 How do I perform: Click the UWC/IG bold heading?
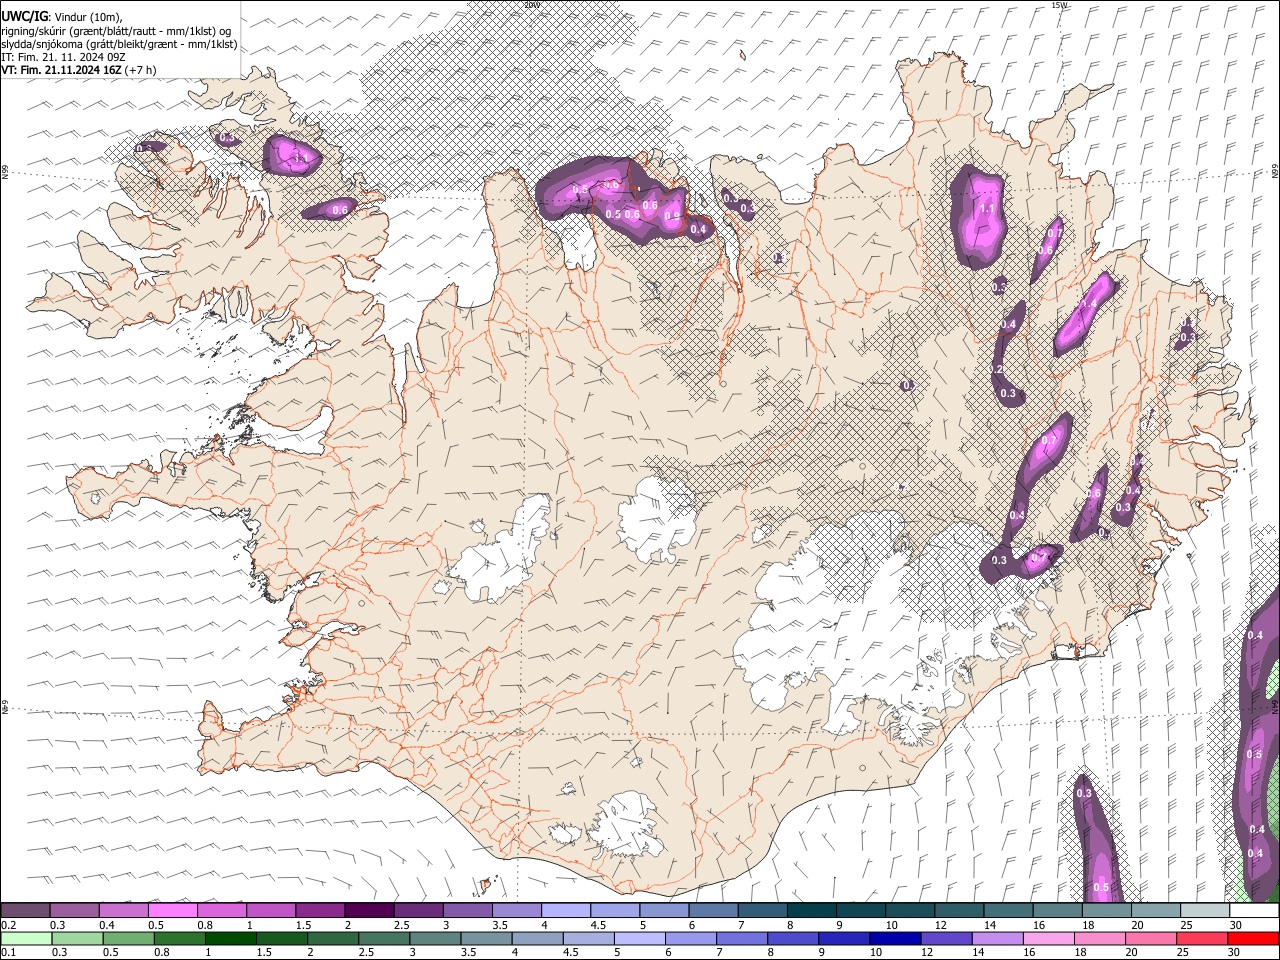23,16
